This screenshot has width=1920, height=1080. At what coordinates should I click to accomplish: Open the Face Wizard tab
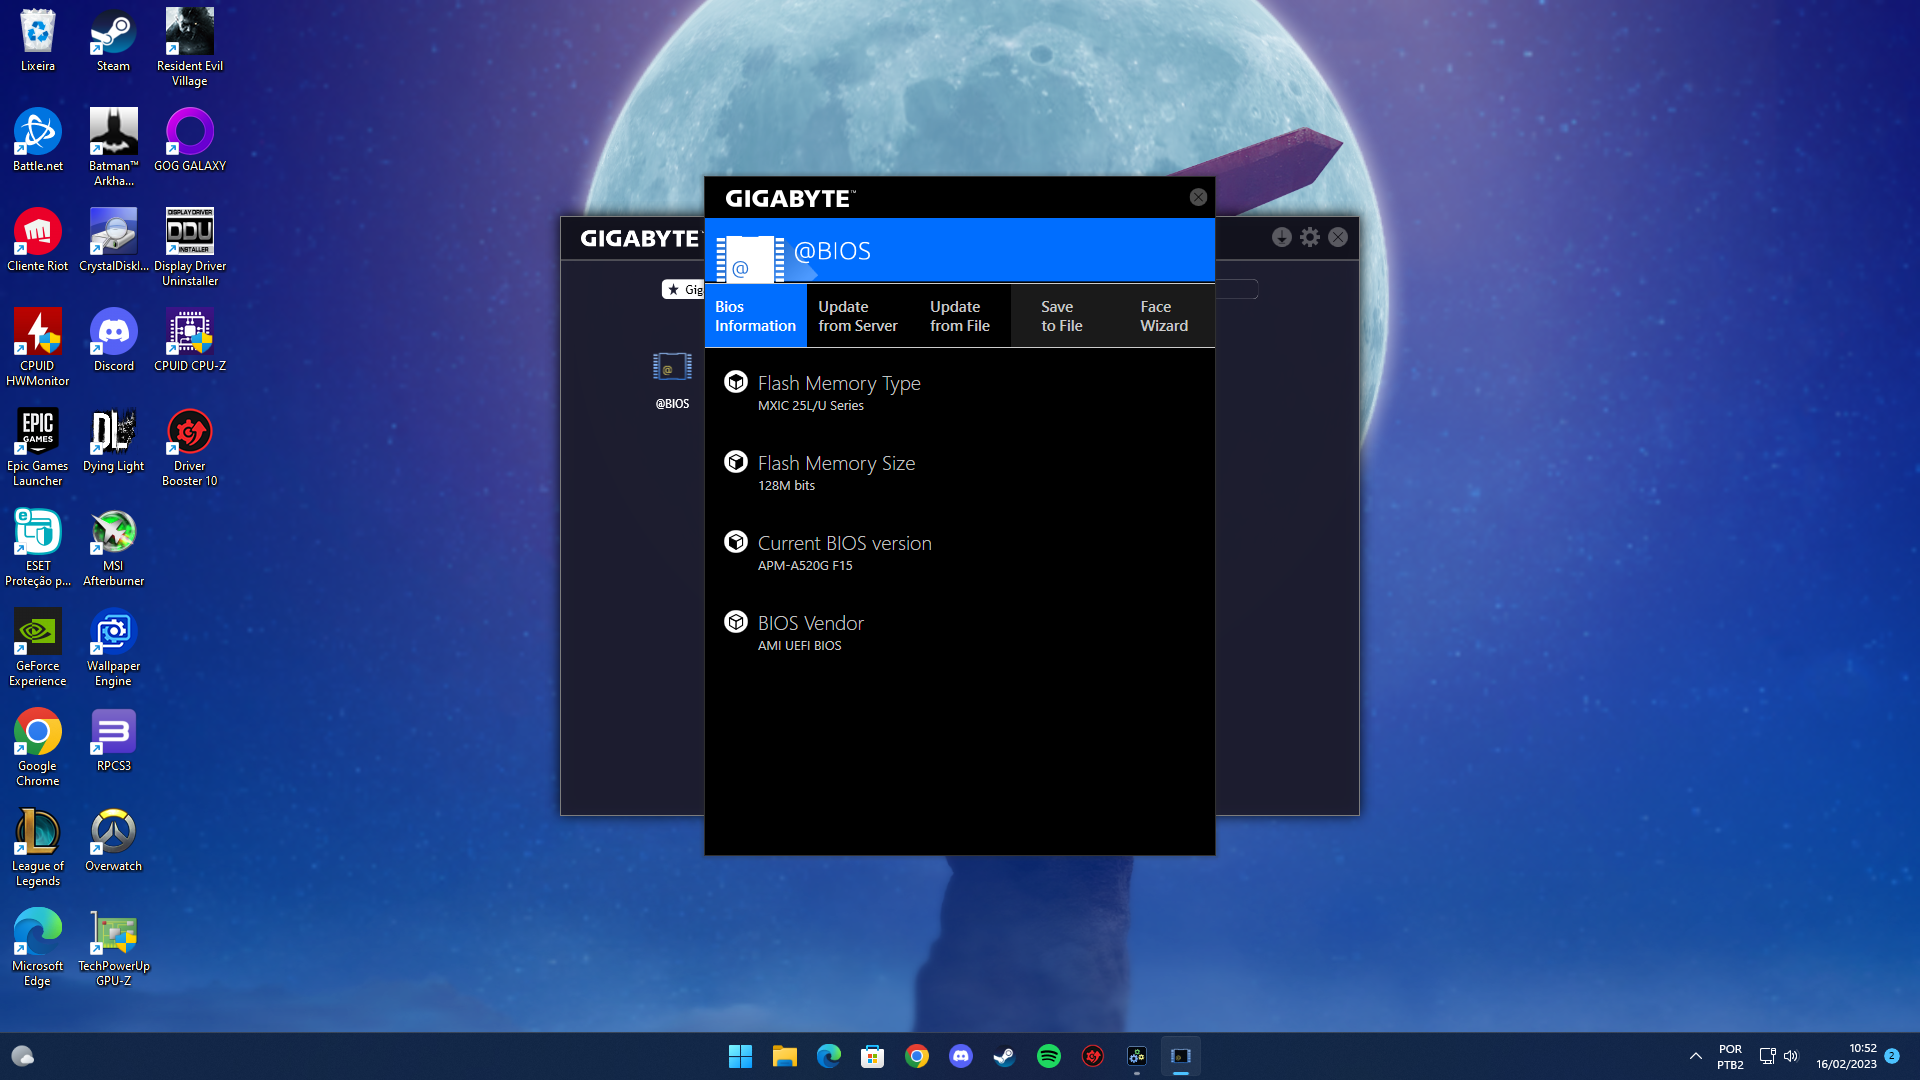[x=1164, y=316]
